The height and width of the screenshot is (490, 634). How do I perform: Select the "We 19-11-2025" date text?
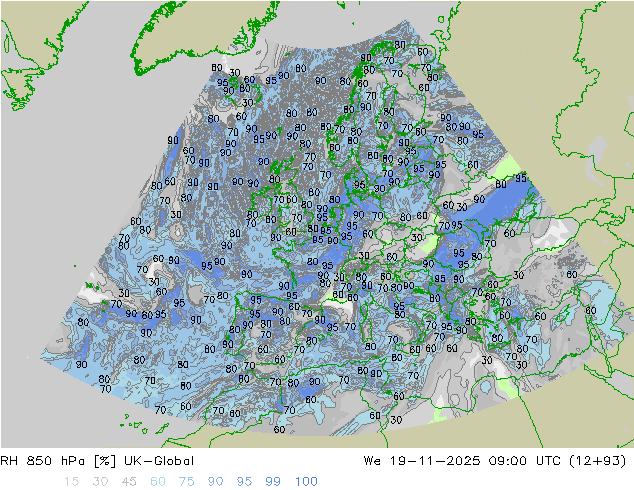pos(422,461)
